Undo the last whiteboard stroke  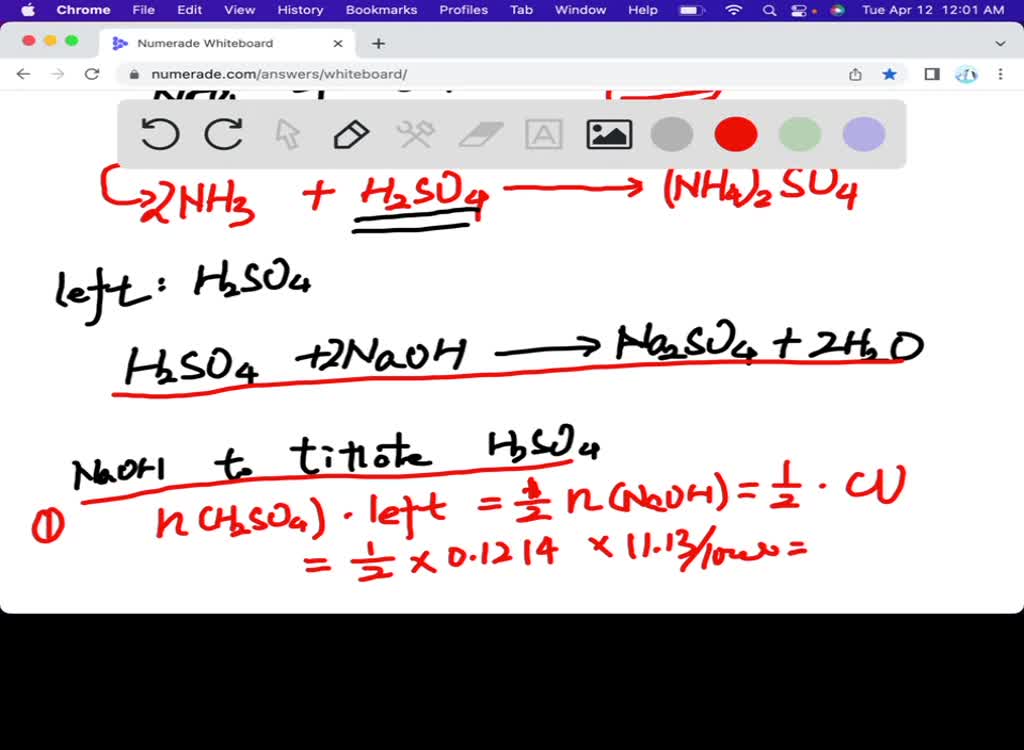[160, 134]
